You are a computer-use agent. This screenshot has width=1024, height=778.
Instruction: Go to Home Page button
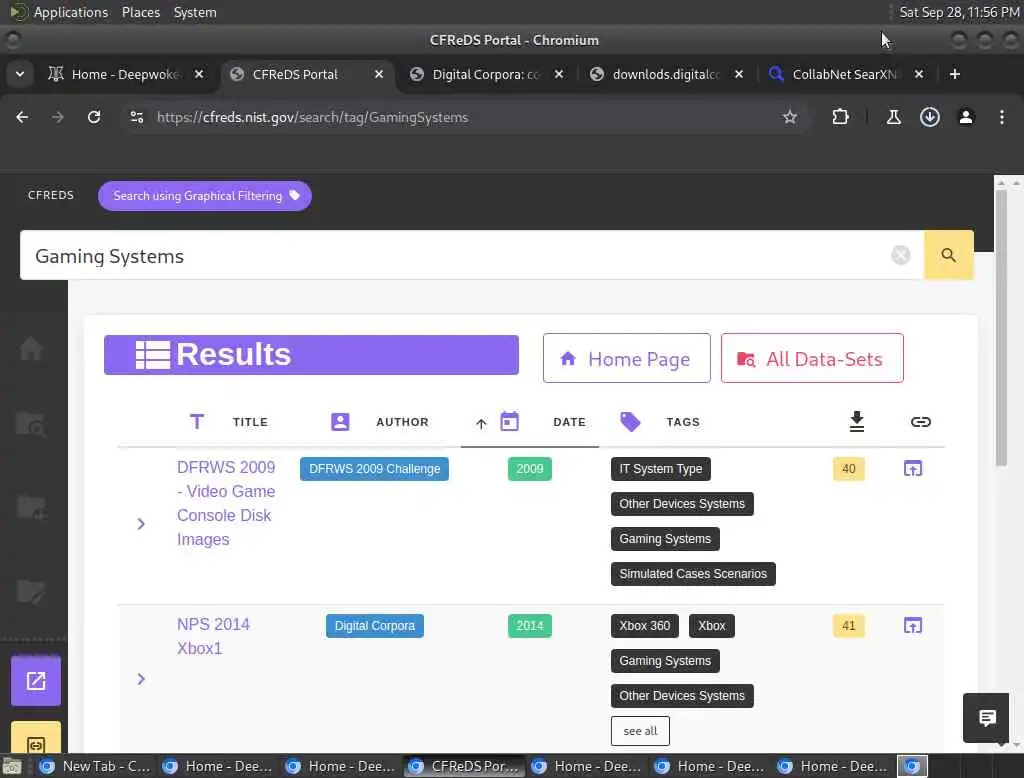[626, 358]
